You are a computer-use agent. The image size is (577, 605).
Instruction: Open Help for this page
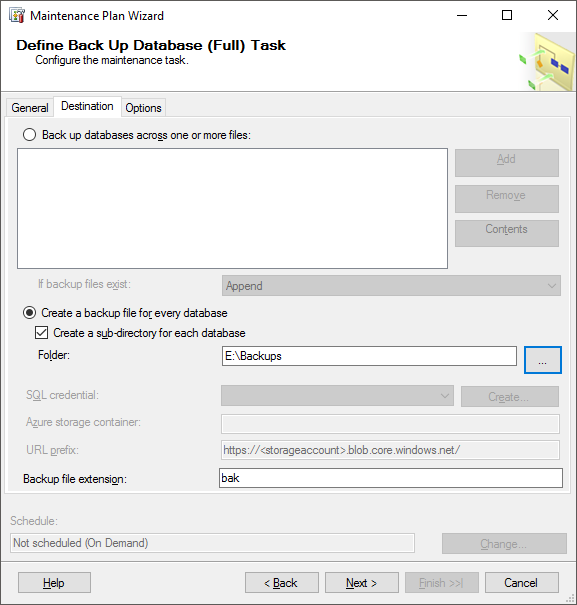(54, 583)
